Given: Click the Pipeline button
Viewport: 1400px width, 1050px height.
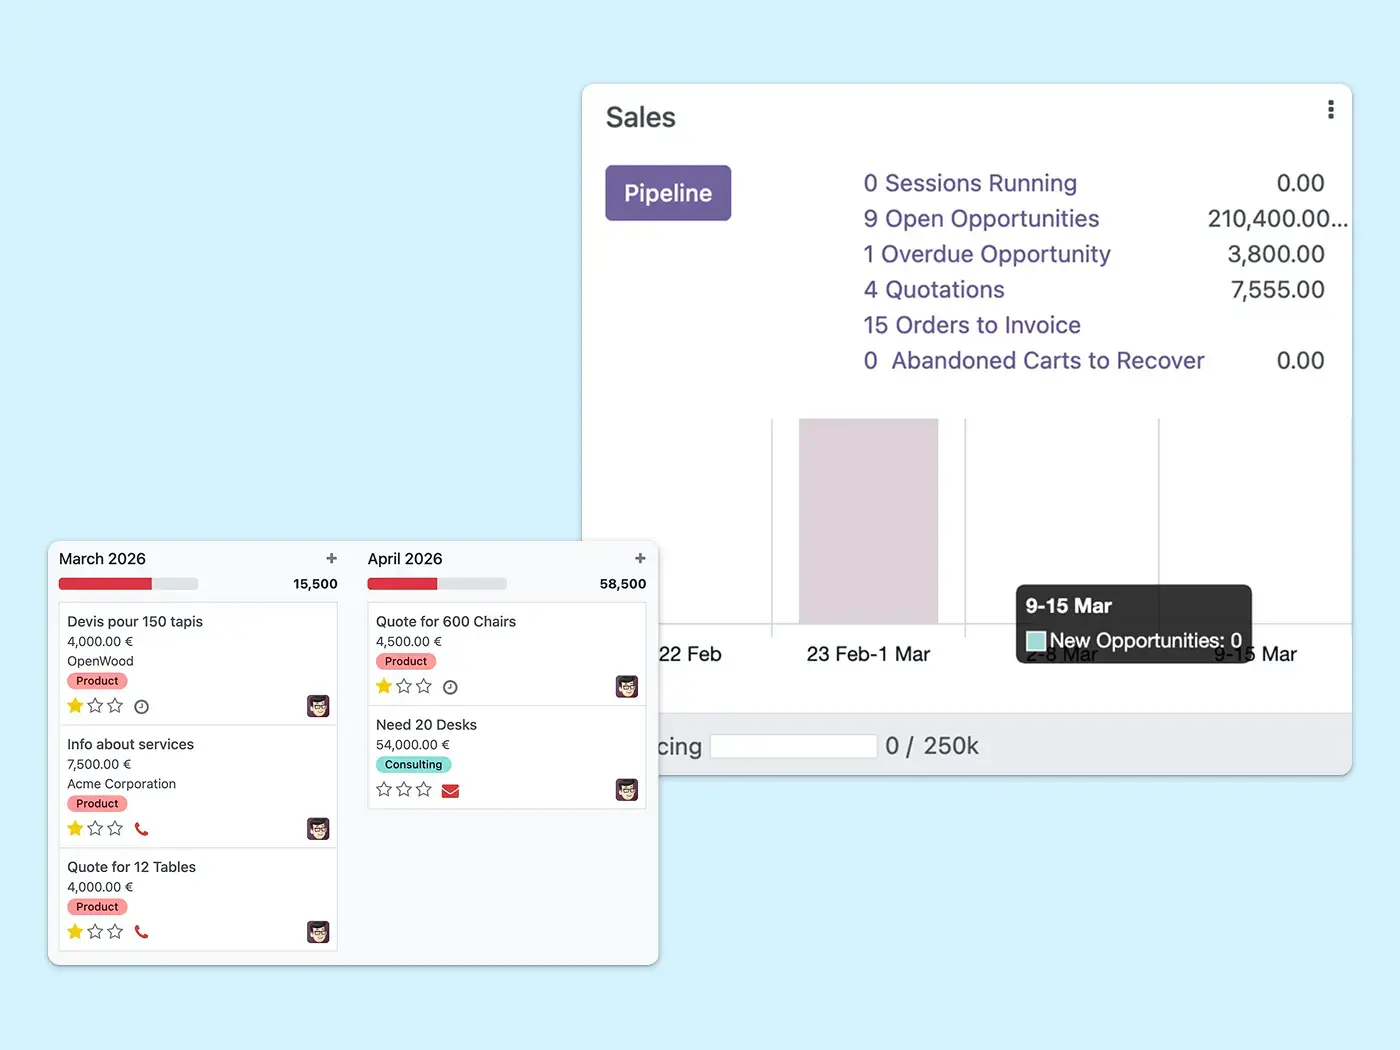Looking at the screenshot, I should pyautogui.click(x=668, y=193).
